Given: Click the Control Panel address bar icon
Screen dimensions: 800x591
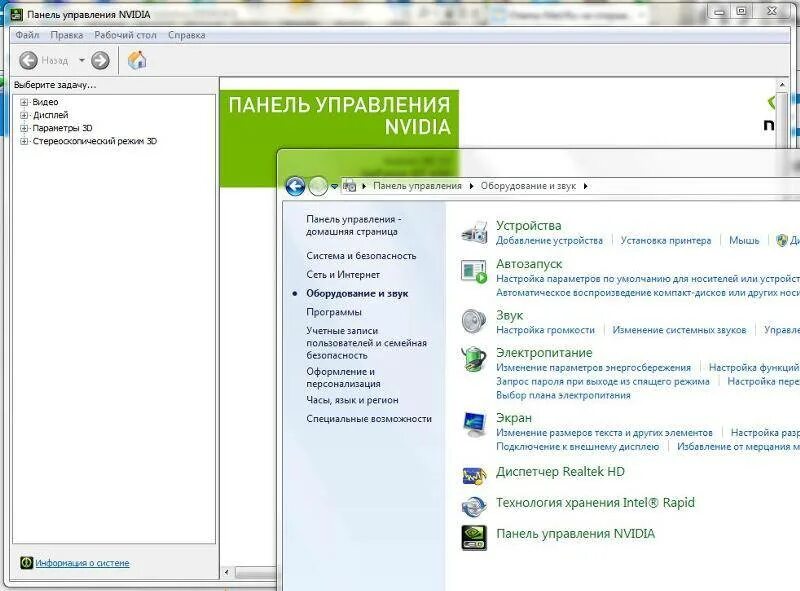Looking at the screenshot, I should (x=349, y=186).
